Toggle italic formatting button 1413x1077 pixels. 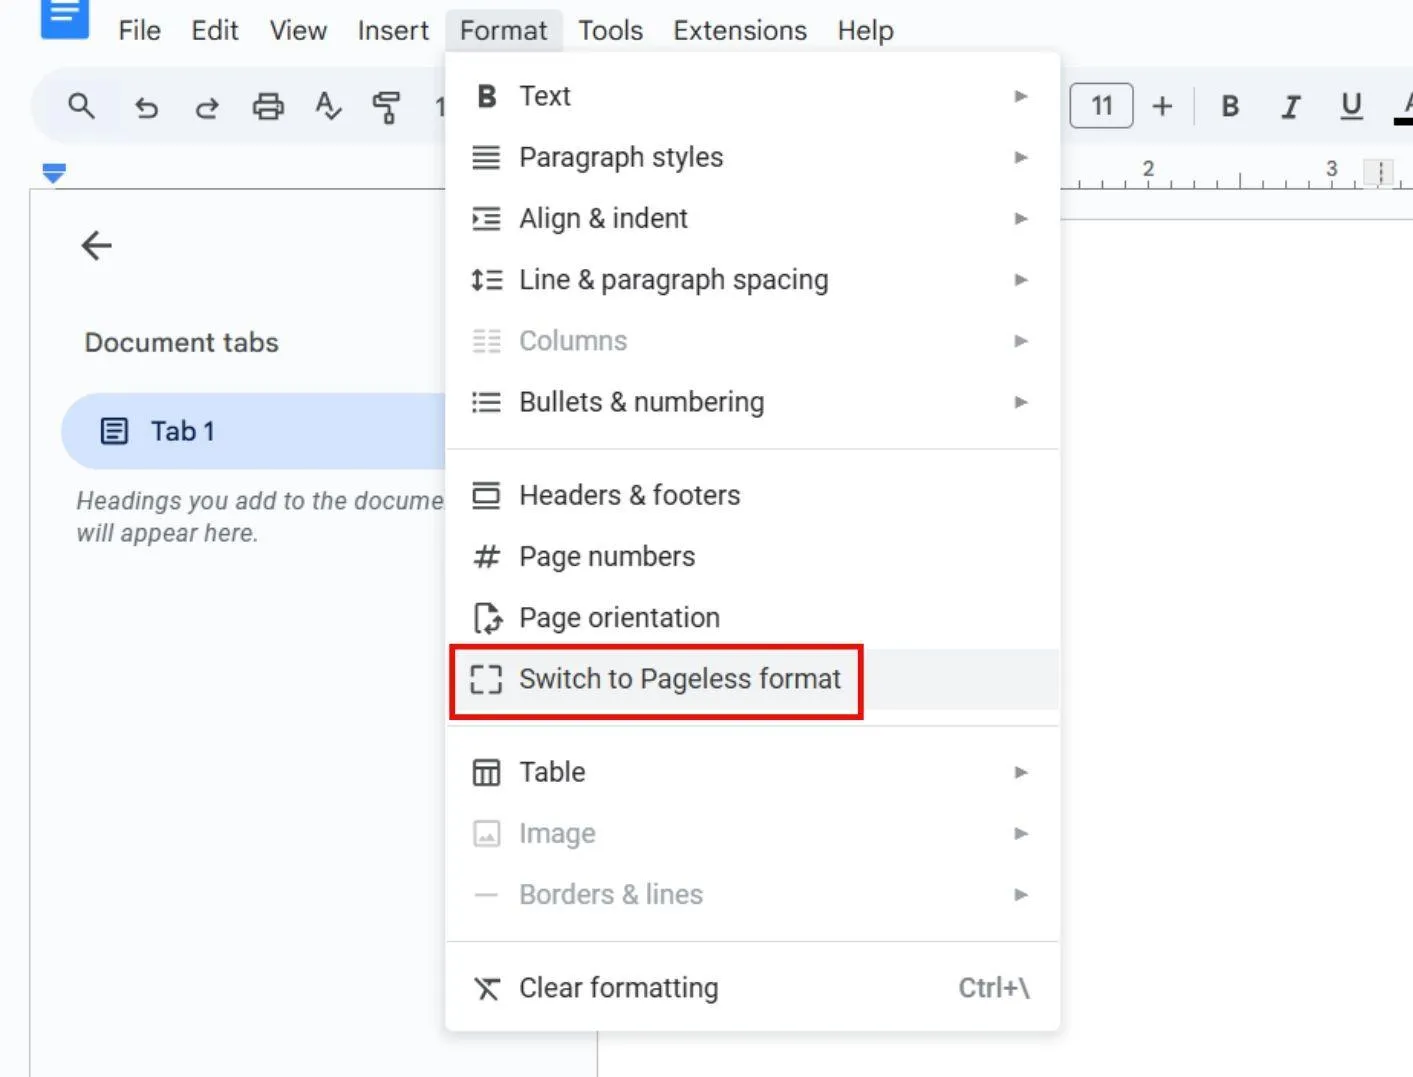(x=1291, y=106)
